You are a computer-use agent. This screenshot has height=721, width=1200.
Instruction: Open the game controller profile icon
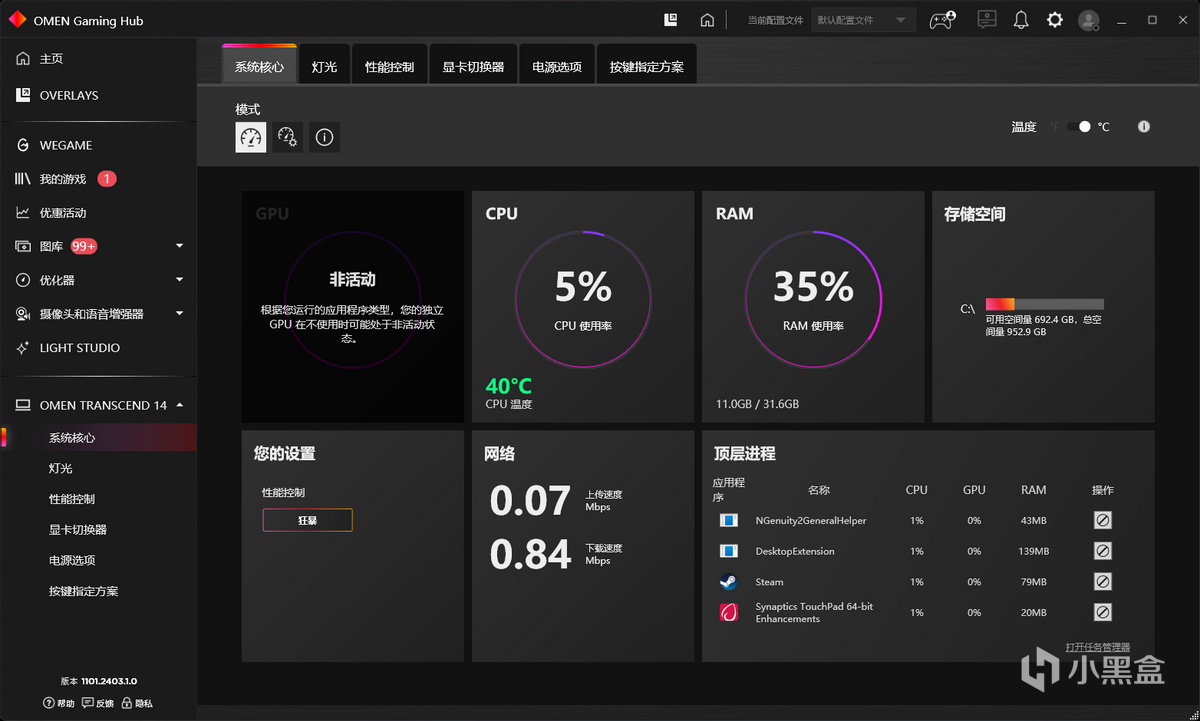click(x=942, y=20)
